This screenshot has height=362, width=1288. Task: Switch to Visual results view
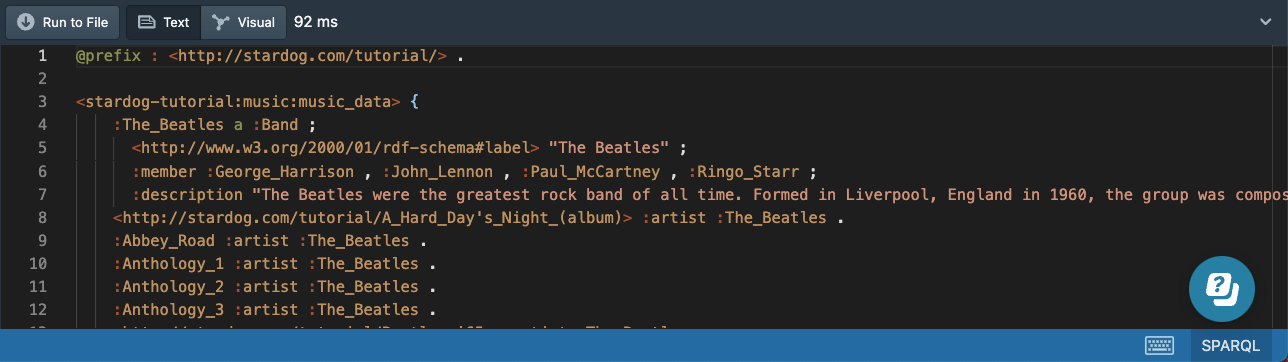(244, 22)
